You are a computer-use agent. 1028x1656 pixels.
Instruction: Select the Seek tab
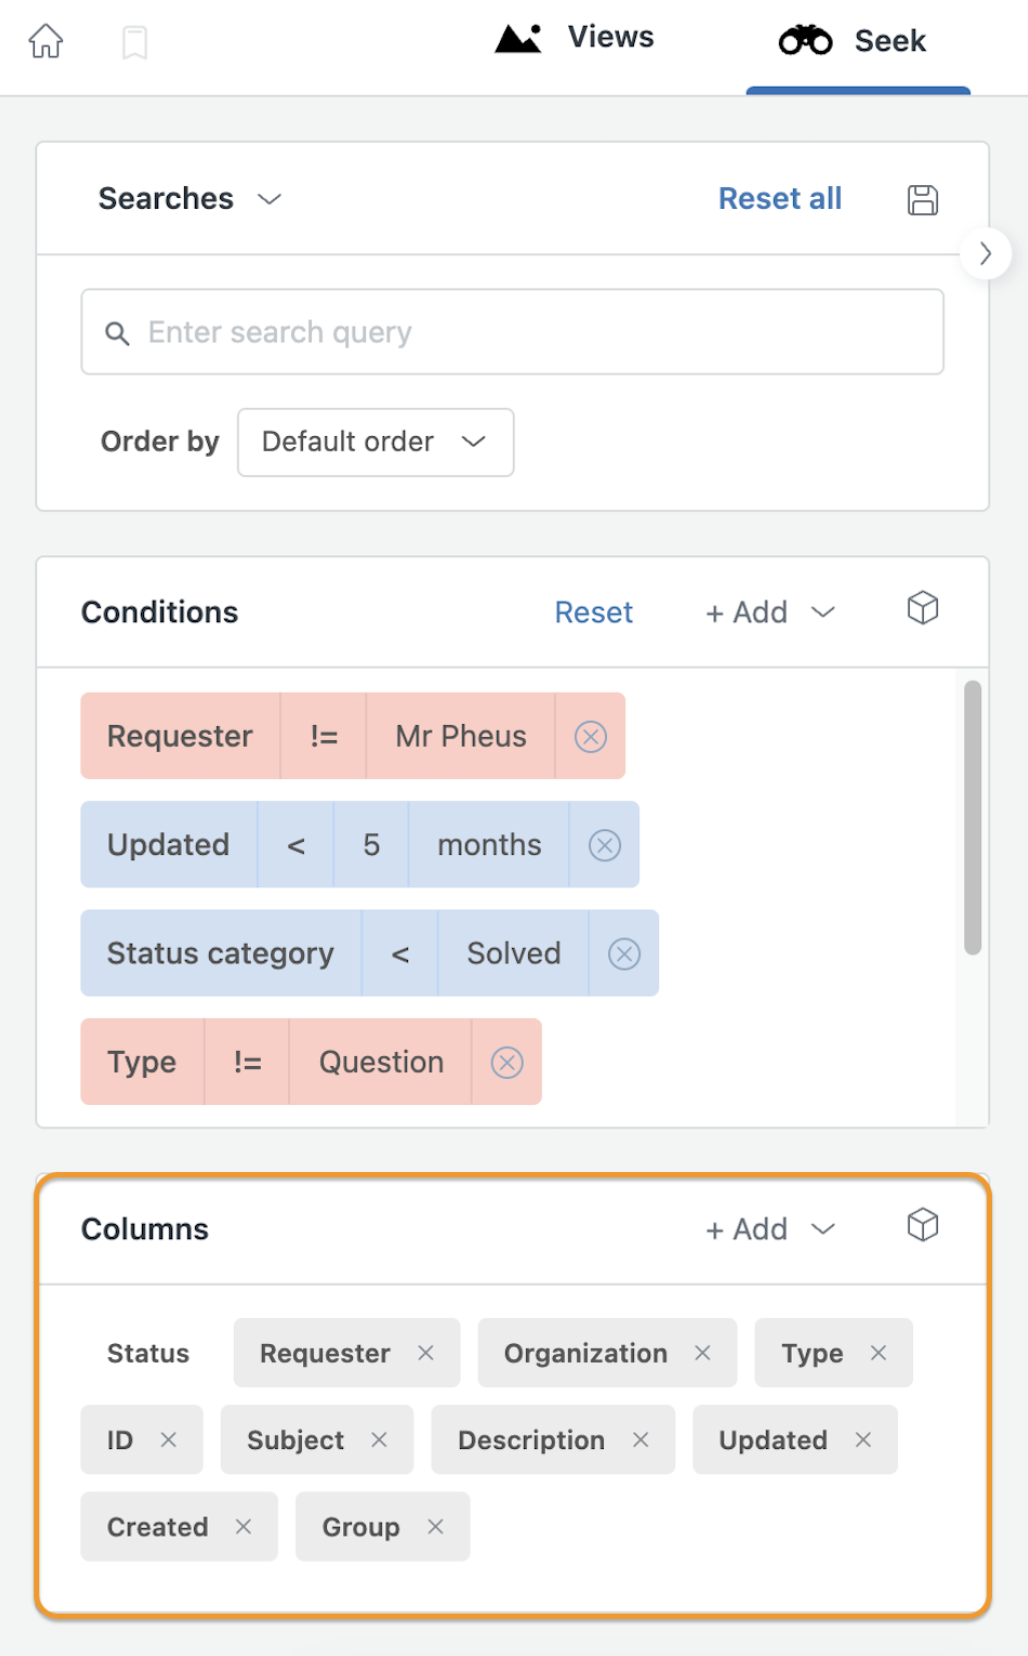pos(853,41)
